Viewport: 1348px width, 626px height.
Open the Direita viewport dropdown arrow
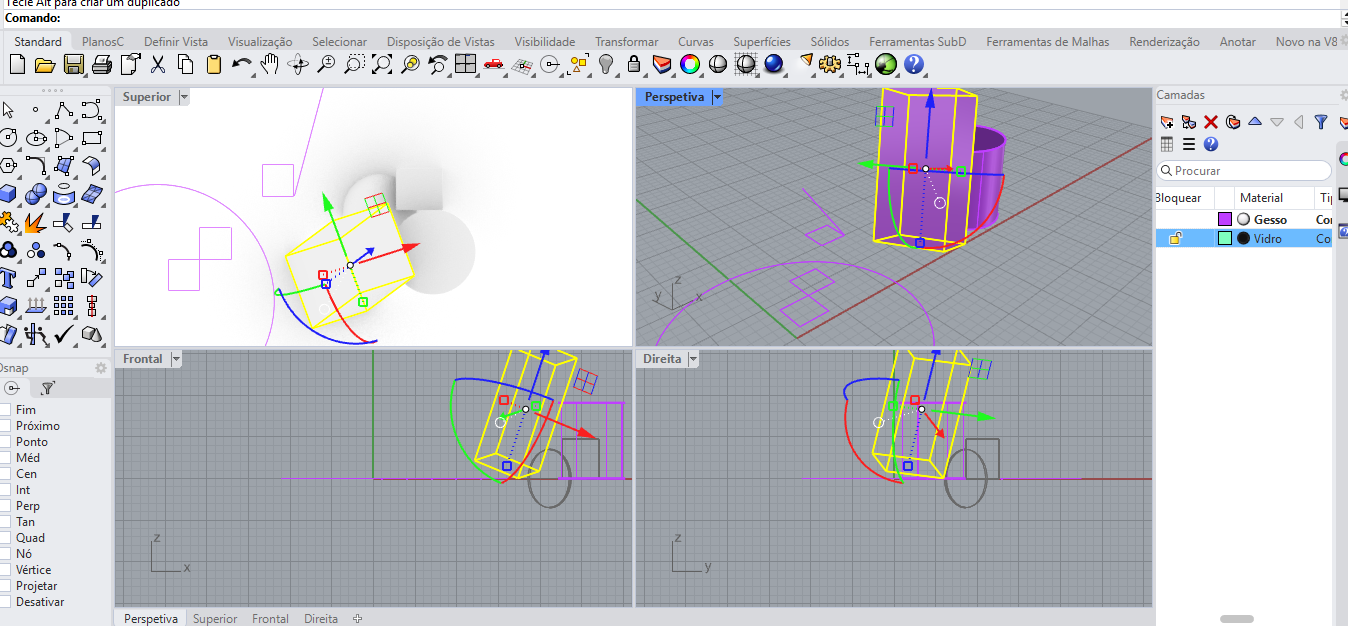point(693,359)
